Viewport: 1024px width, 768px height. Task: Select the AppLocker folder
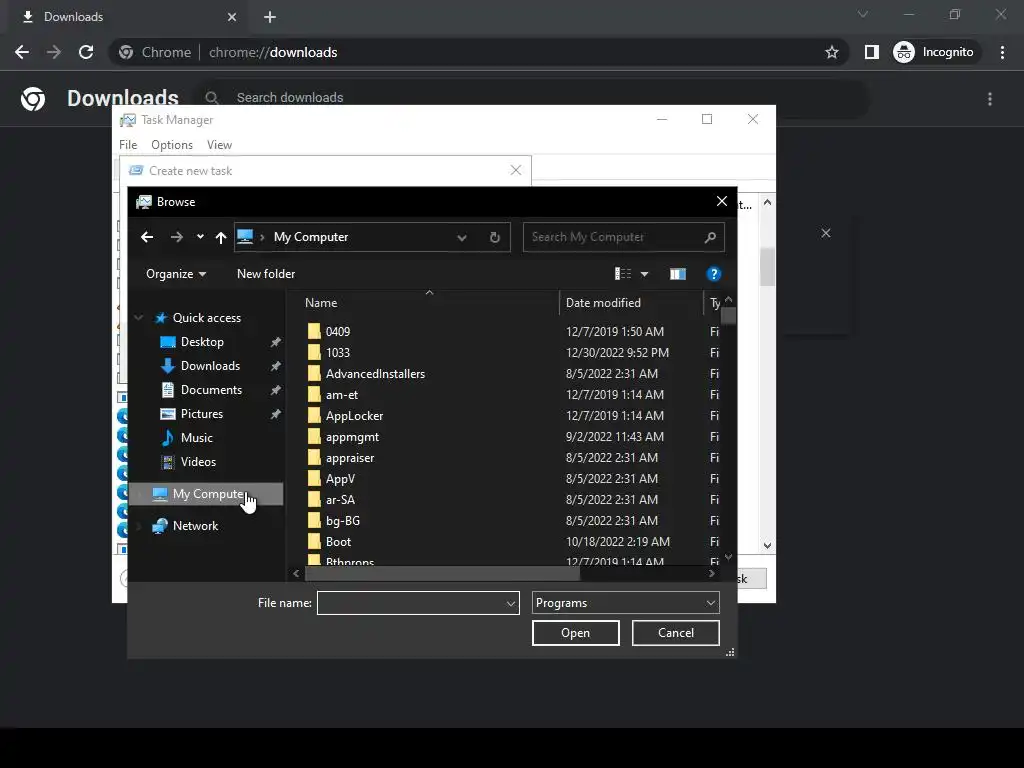click(x=354, y=415)
